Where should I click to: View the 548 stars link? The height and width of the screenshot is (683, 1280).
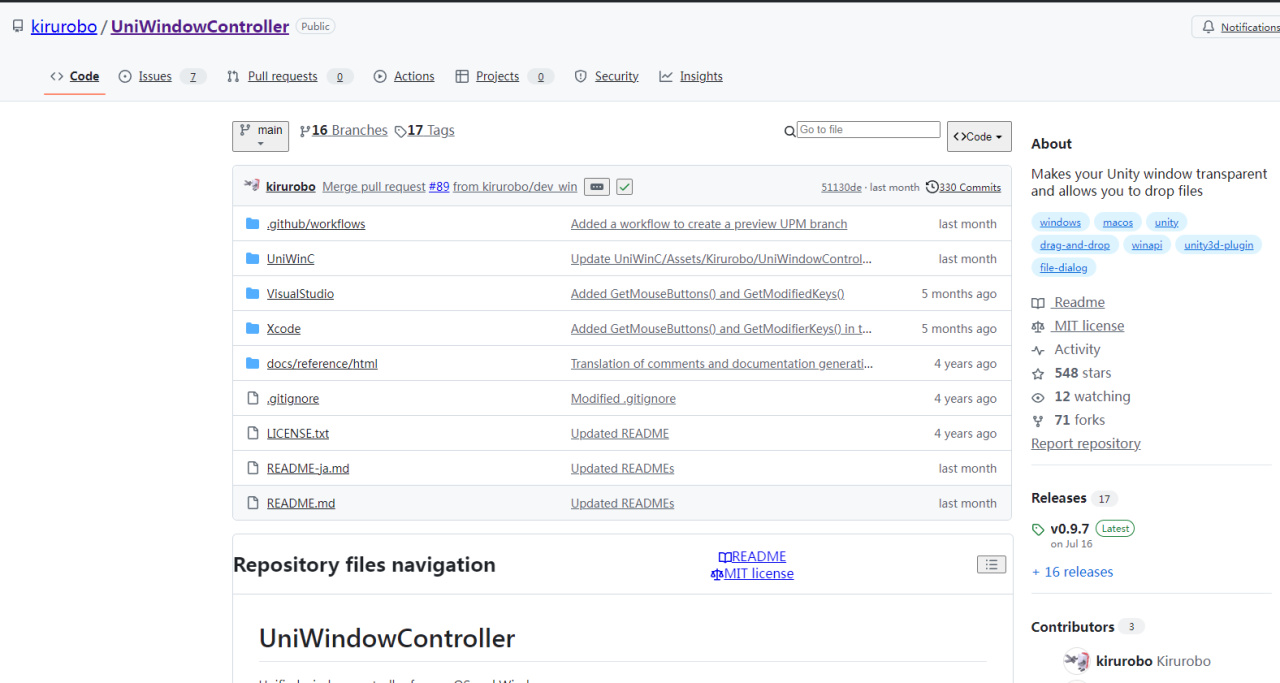point(1071,373)
